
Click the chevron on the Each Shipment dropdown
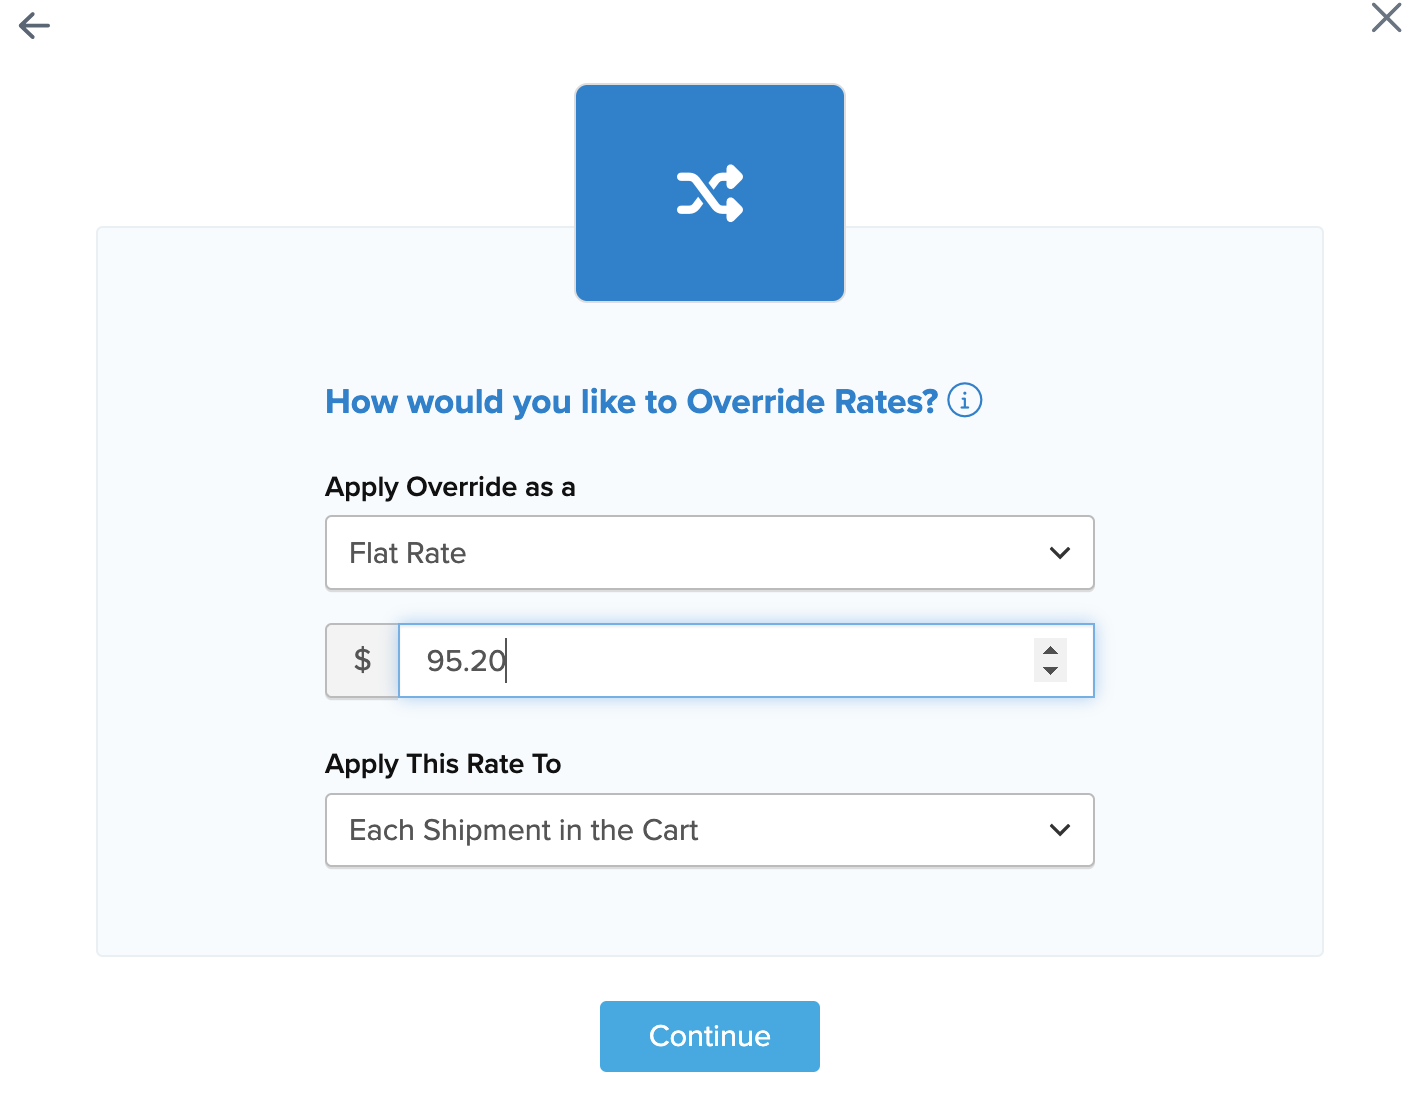coord(1060,830)
